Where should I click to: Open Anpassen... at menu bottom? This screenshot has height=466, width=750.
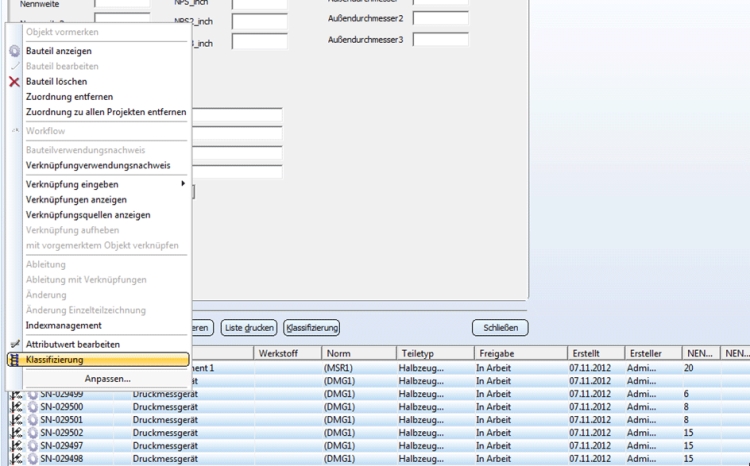coord(108,379)
